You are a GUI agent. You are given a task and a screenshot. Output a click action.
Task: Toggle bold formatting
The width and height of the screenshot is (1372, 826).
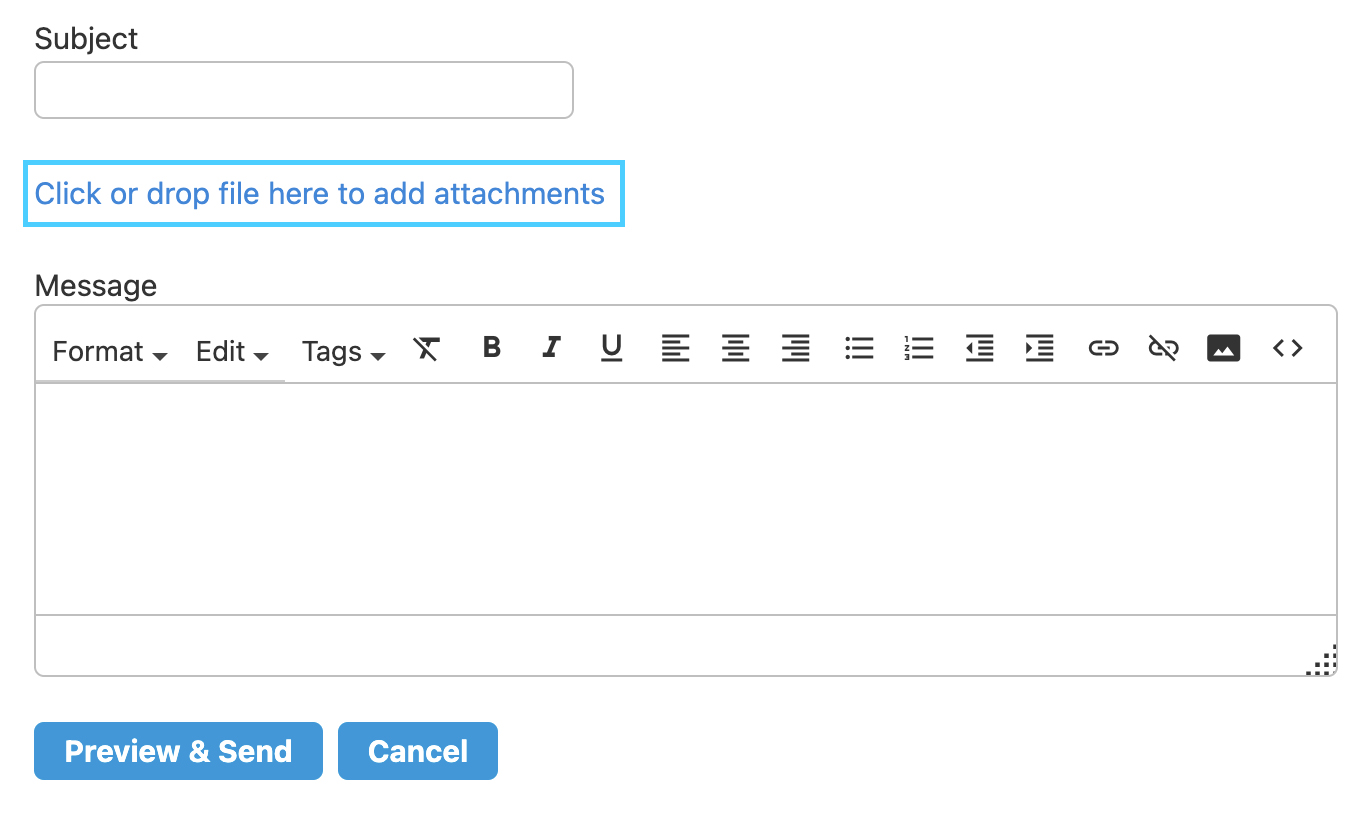(491, 347)
